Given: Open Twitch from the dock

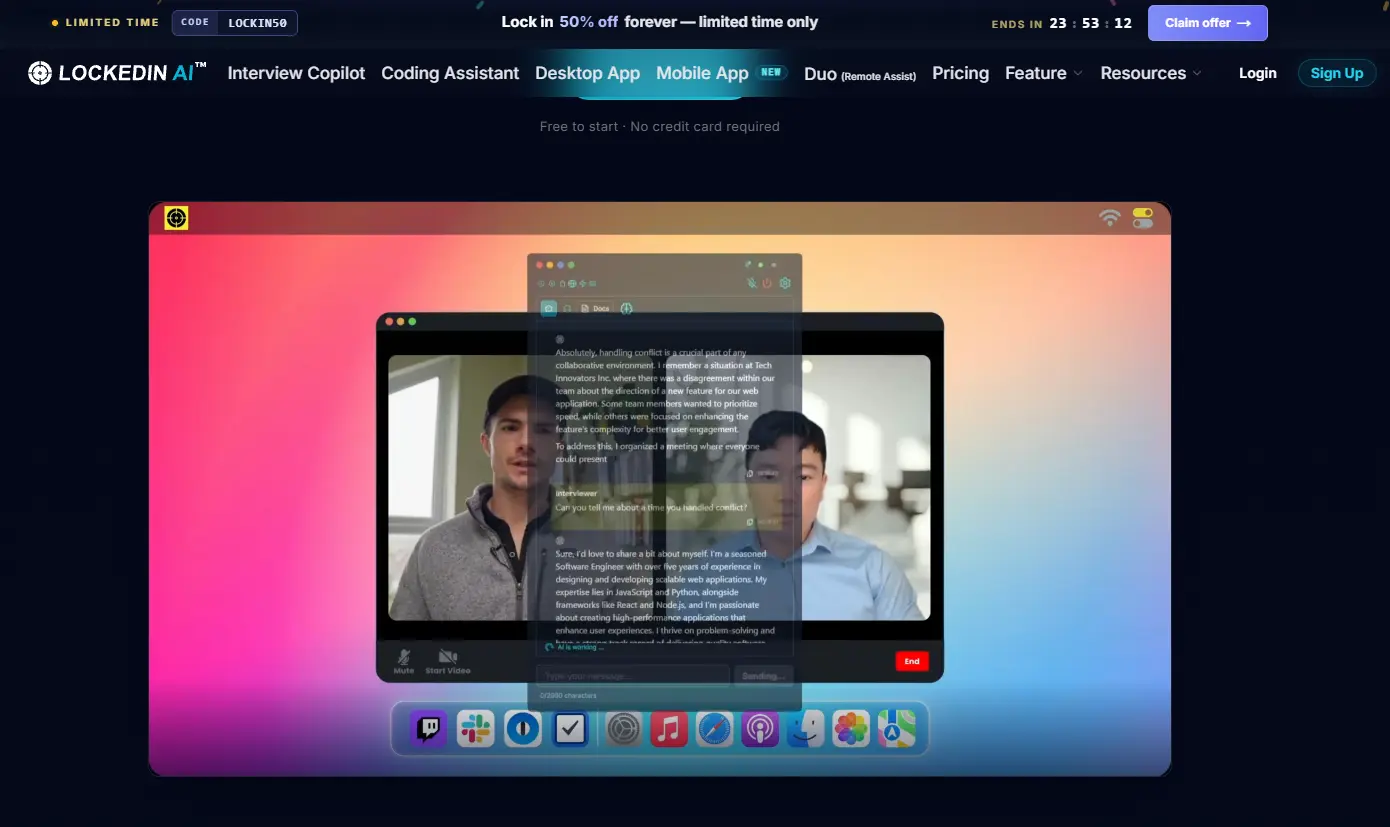Looking at the screenshot, I should coord(429,729).
